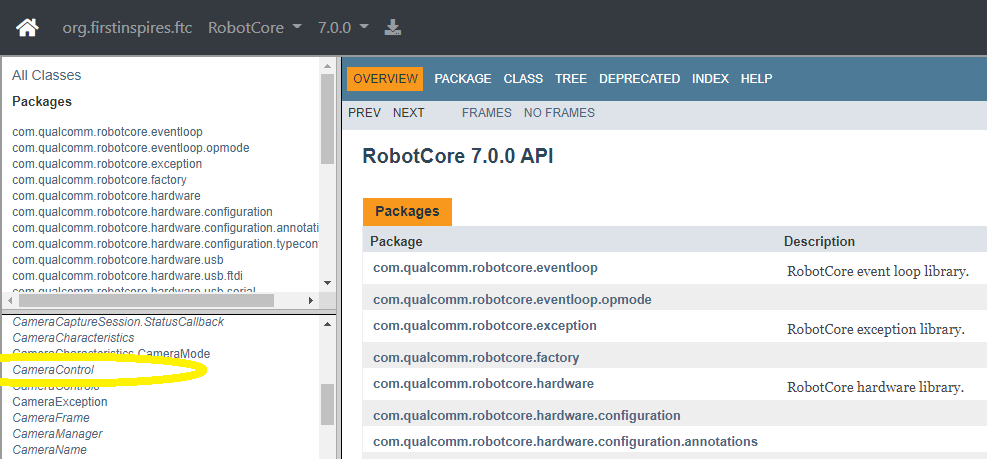Open the CLASS navigation item
Viewport: 987px width, 459px height.
[x=523, y=79]
